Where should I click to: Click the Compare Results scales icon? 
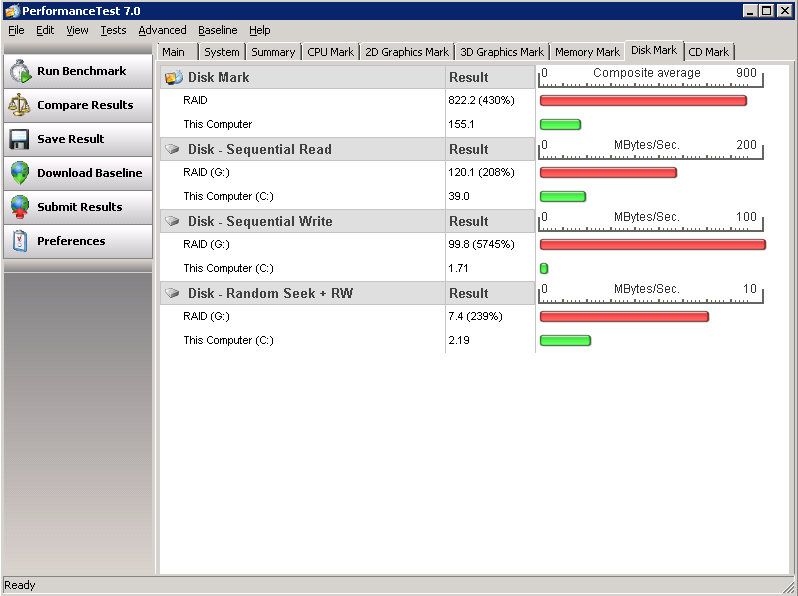[x=19, y=105]
